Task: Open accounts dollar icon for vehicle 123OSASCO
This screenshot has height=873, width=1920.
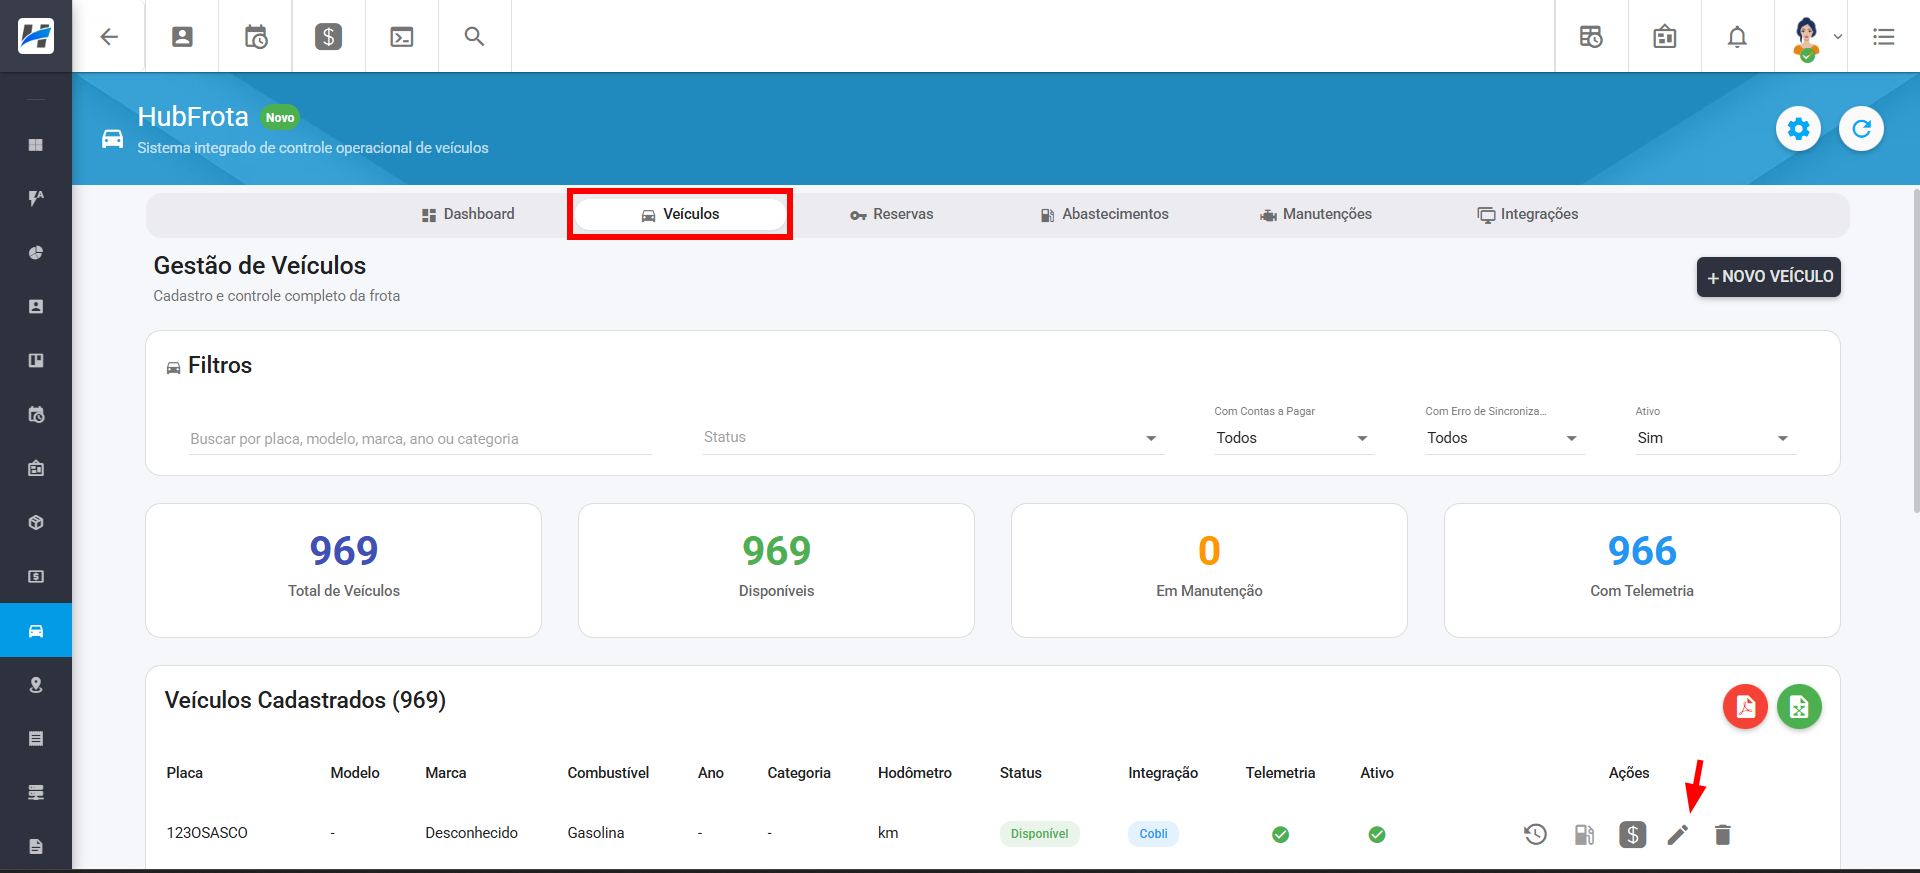Action: tap(1632, 834)
